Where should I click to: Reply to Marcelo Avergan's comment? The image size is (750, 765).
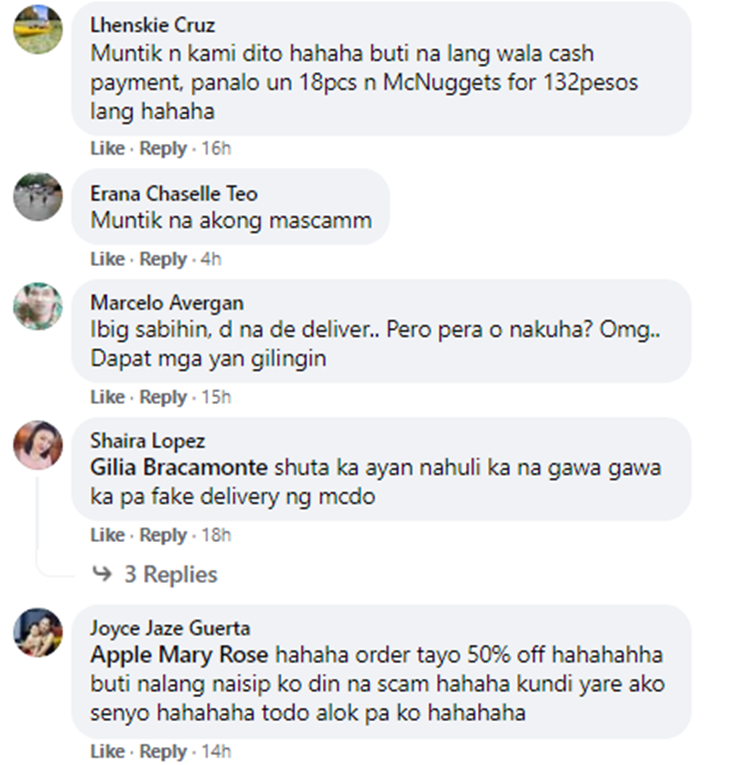163,397
